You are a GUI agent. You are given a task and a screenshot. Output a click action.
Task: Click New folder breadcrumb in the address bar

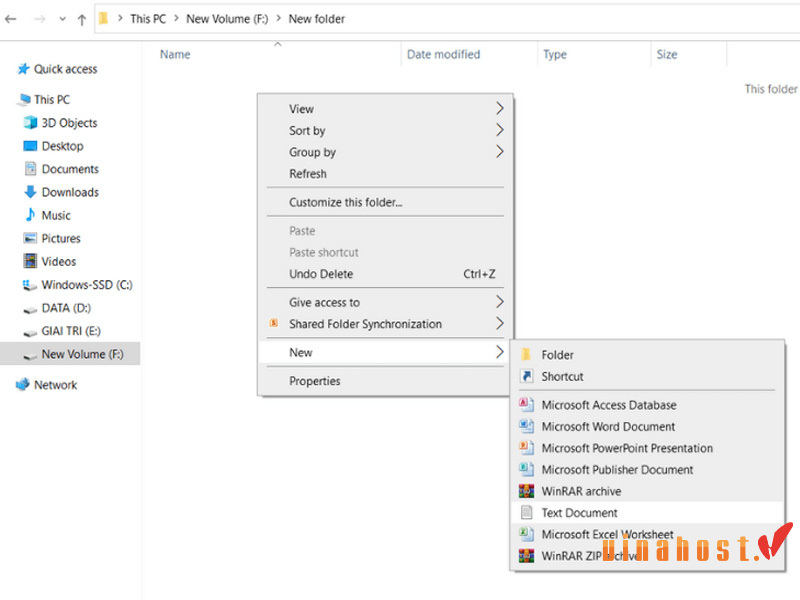[x=317, y=19]
